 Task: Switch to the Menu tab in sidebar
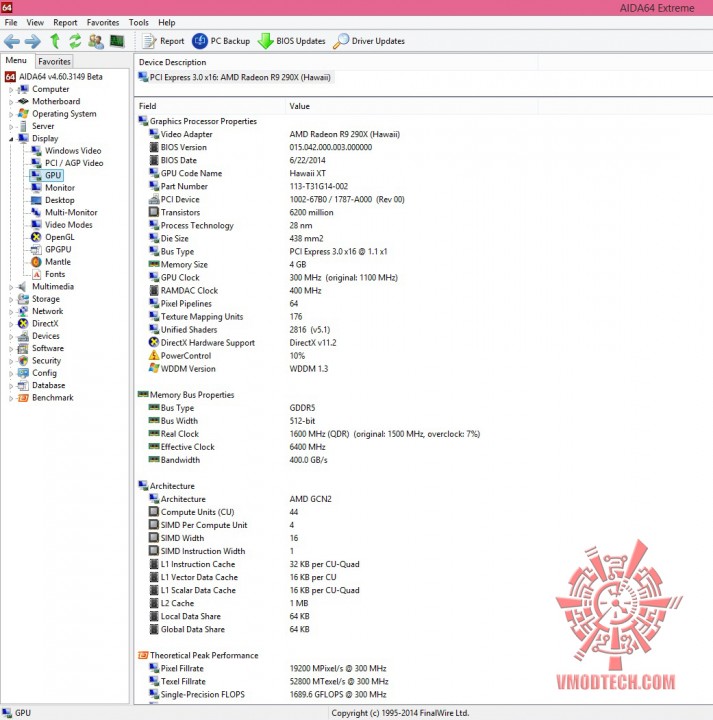point(16,60)
